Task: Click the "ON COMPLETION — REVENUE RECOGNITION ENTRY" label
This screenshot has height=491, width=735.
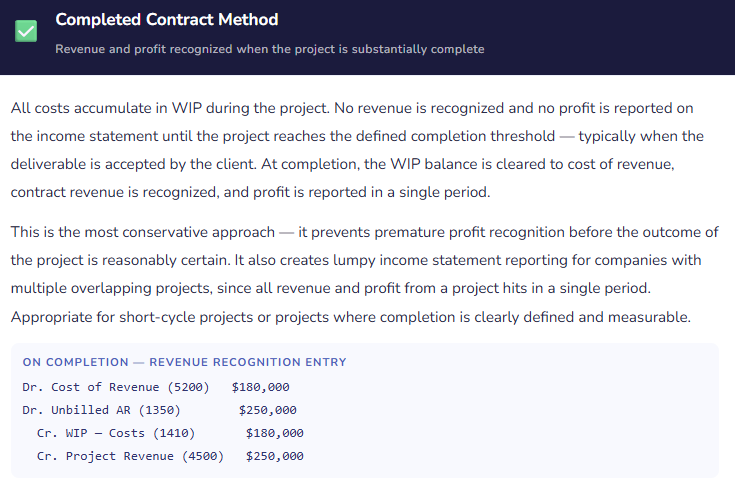Action: [x=184, y=362]
